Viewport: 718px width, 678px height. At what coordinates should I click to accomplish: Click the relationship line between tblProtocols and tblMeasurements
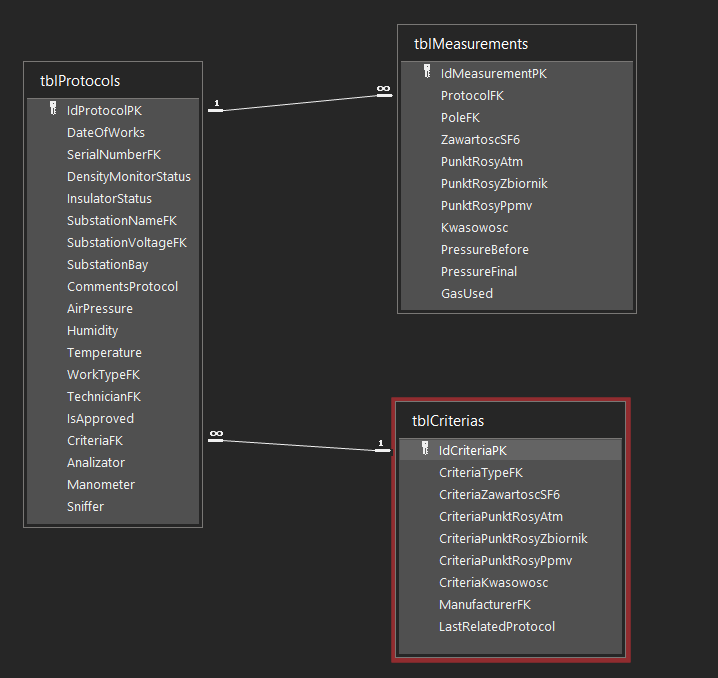point(300,103)
